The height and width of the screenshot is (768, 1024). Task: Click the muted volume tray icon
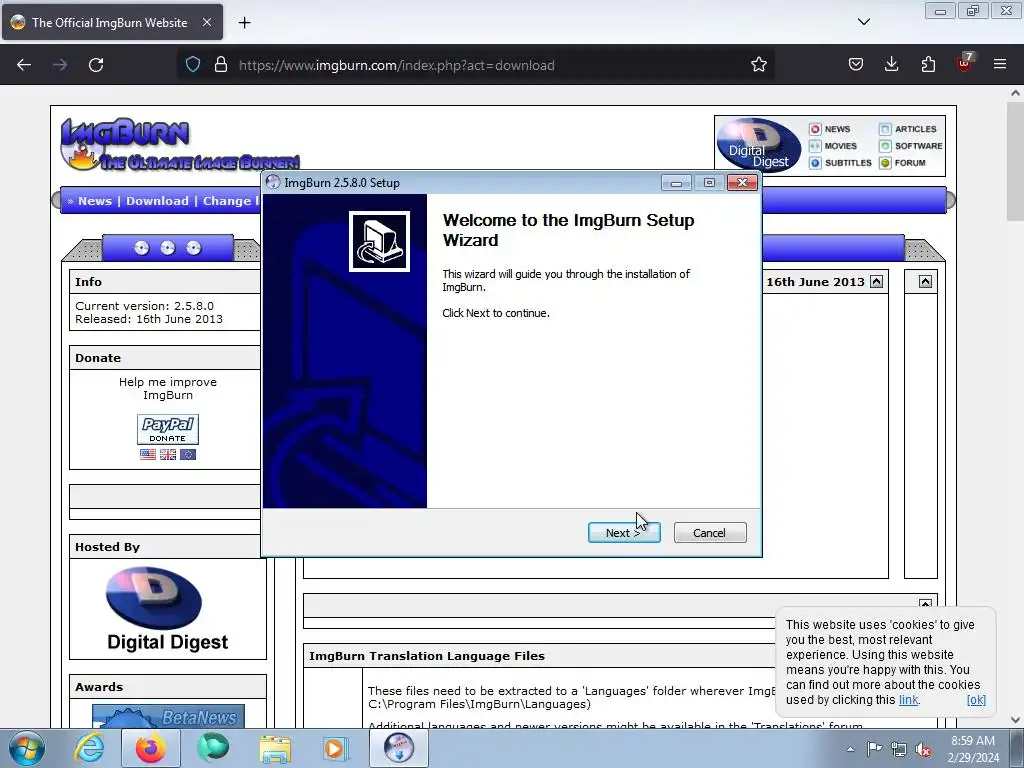point(923,749)
